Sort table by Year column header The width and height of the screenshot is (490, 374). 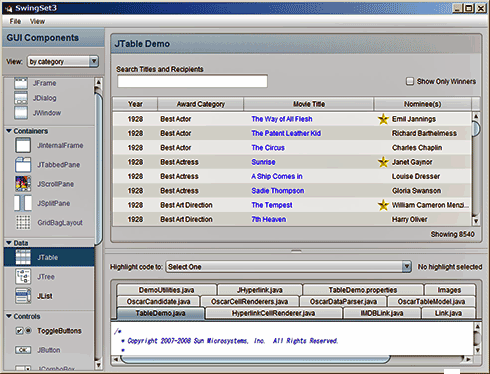pos(135,104)
